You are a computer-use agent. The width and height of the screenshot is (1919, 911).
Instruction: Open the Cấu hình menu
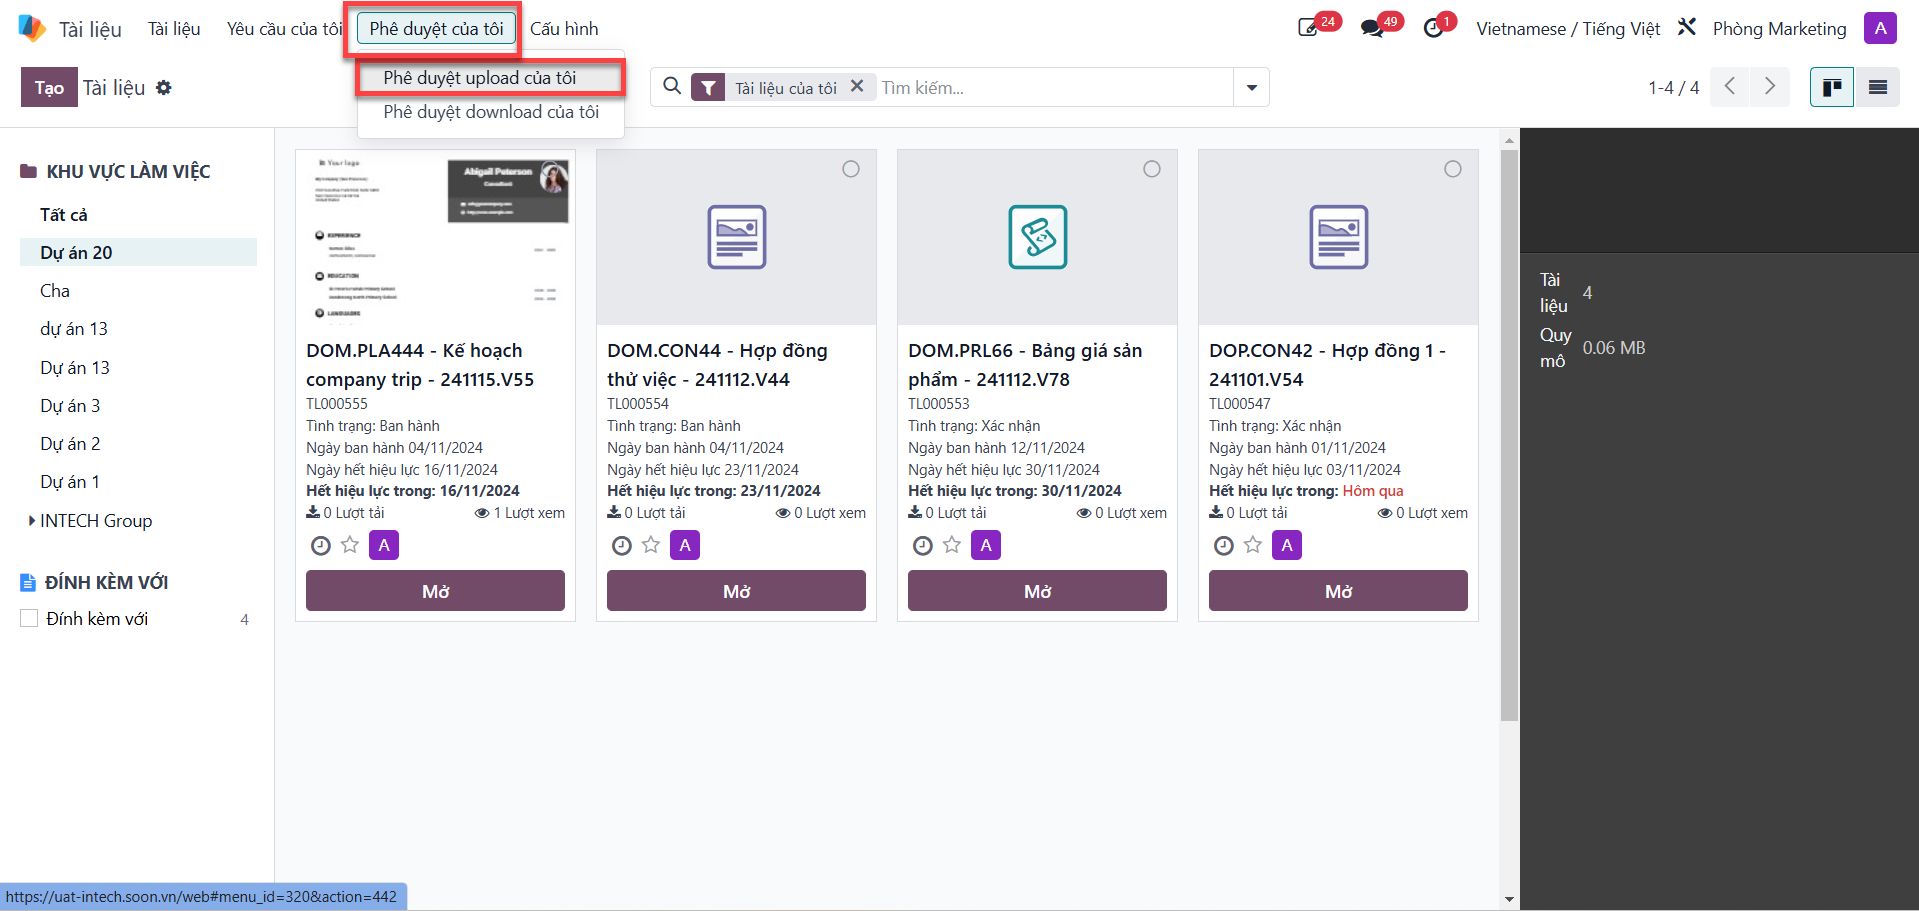pos(564,29)
